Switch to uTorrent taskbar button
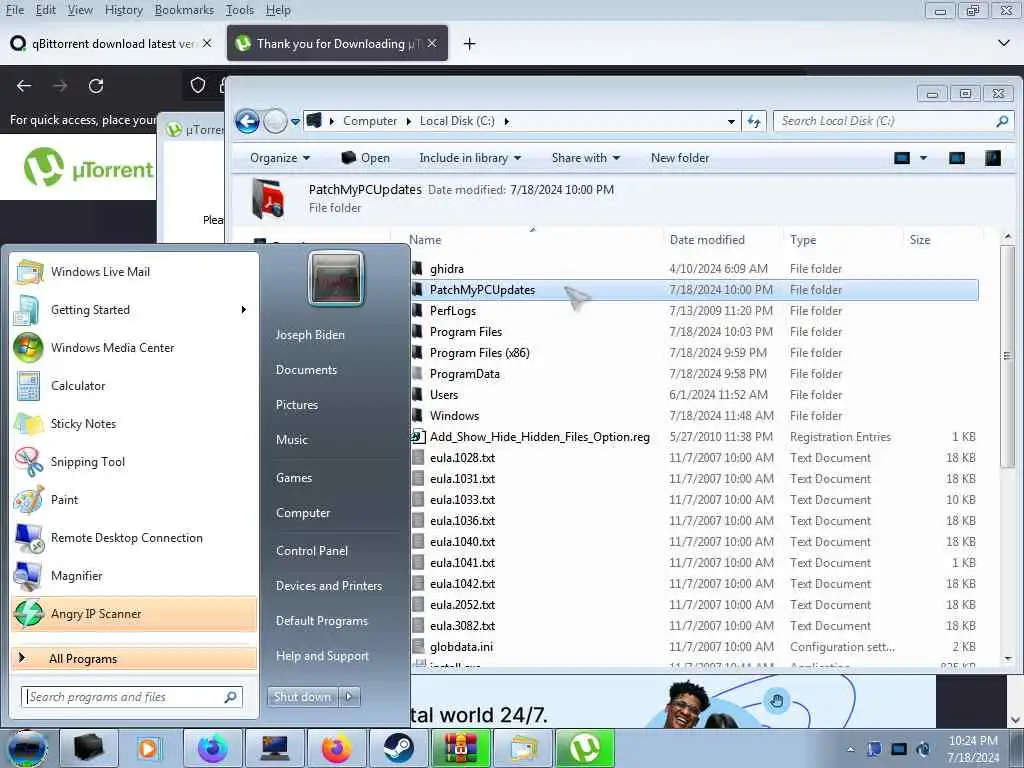The height and width of the screenshot is (768, 1024). tap(584, 748)
